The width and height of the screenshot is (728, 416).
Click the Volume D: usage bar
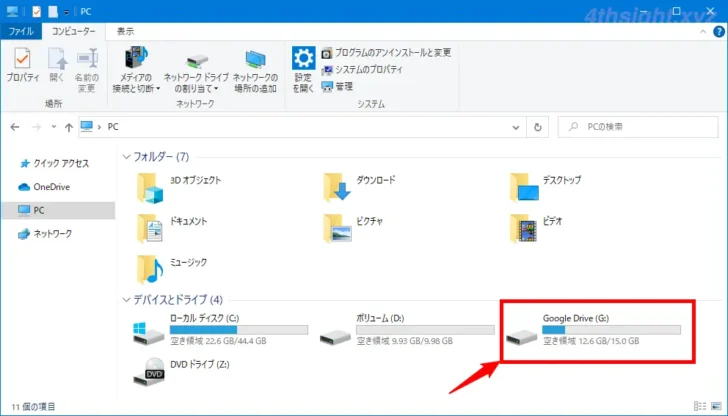pyautogui.click(x=425, y=330)
